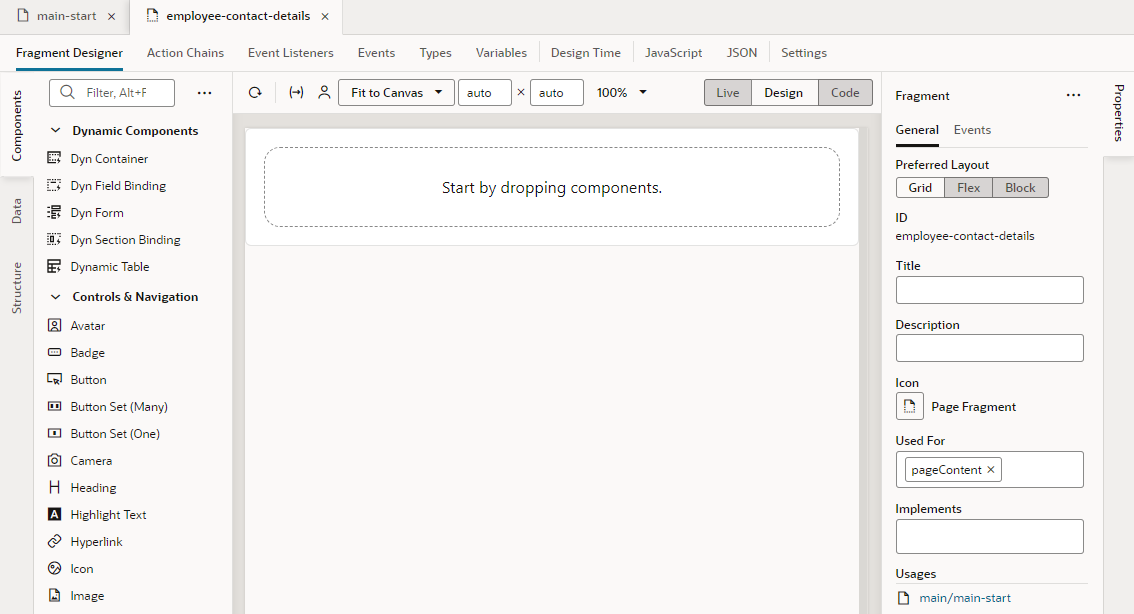Click the component Filter search field
This screenshot has height=614, width=1134.
tap(112, 93)
